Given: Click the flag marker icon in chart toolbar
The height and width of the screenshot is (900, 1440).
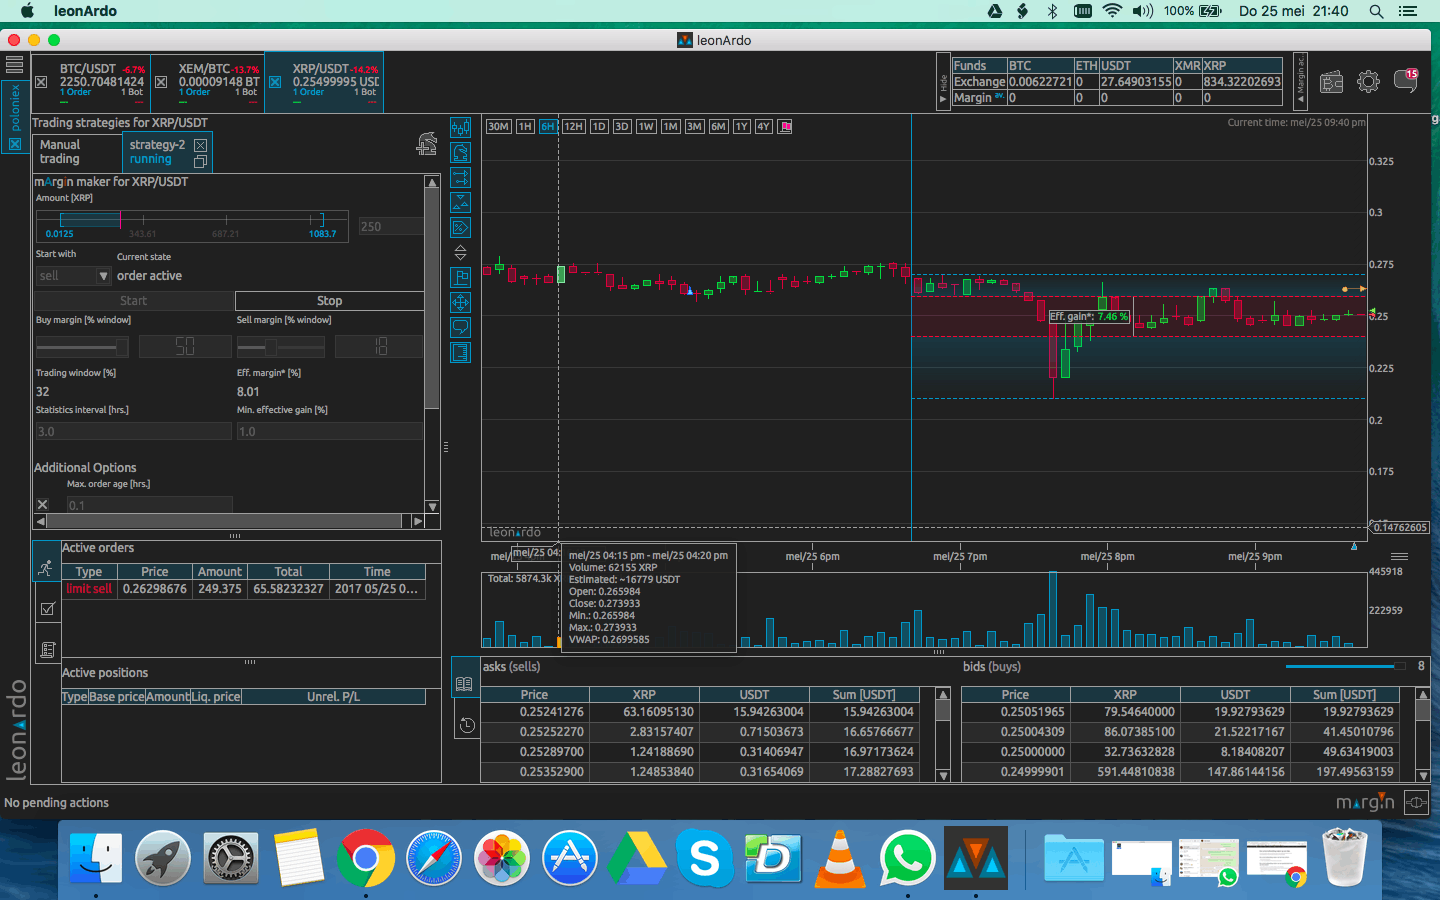Looking at the screenshot, I should click(460, 278).
